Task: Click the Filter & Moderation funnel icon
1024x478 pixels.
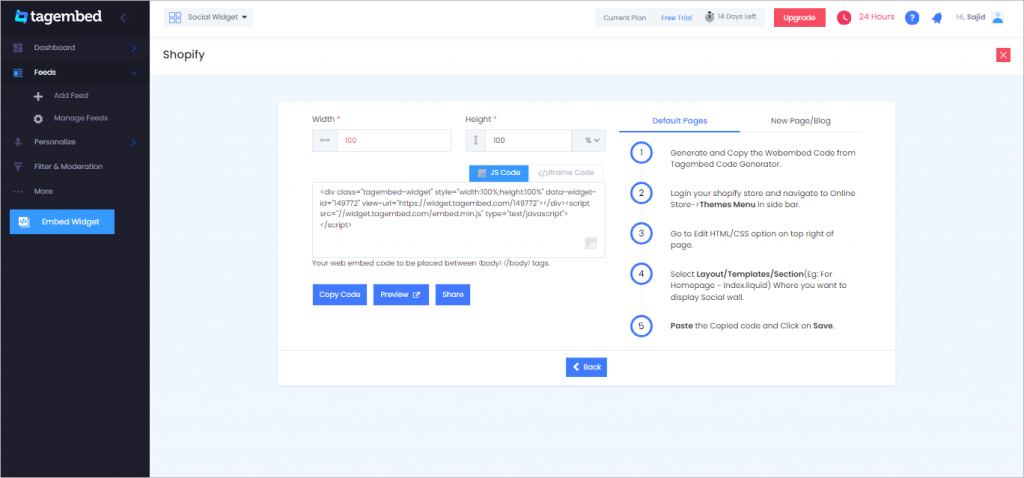Action: (18, 167)
